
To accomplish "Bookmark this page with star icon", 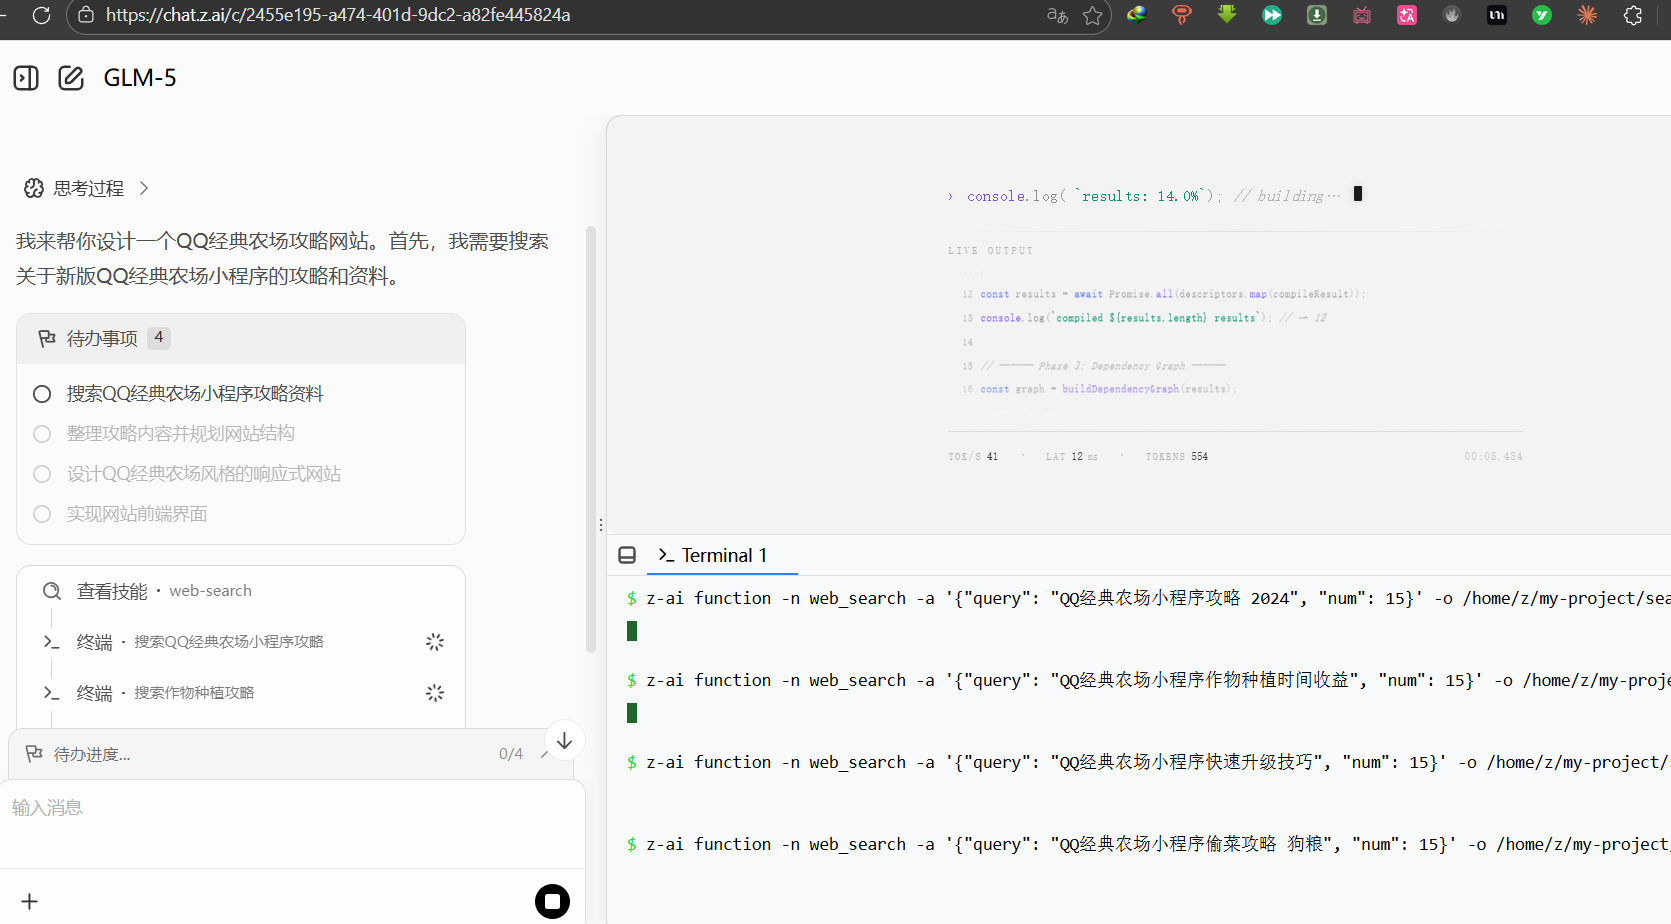I will (x=1092, y=15).
